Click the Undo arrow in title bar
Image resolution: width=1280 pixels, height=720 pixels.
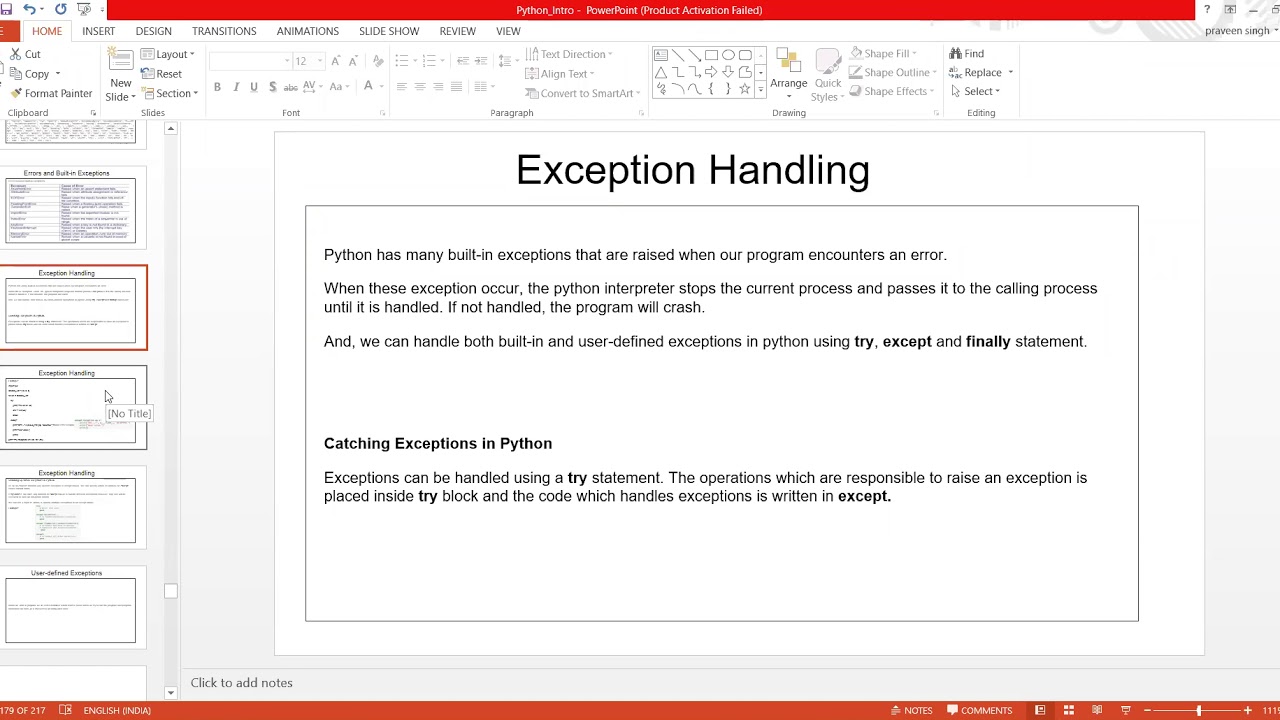pos(29,9)
